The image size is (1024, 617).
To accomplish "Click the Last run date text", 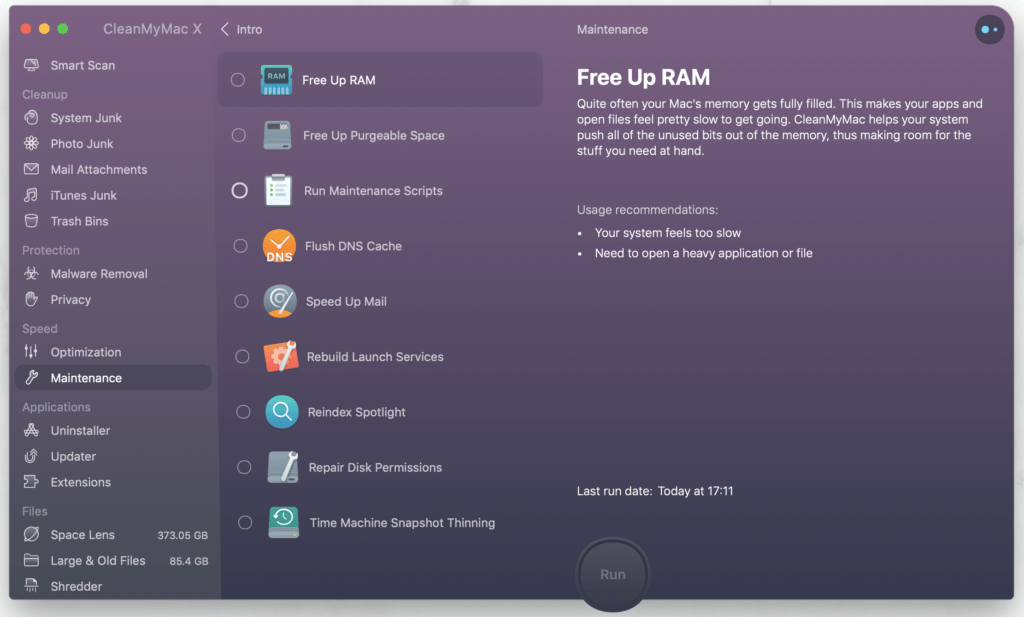I will (x=655, y=491).
